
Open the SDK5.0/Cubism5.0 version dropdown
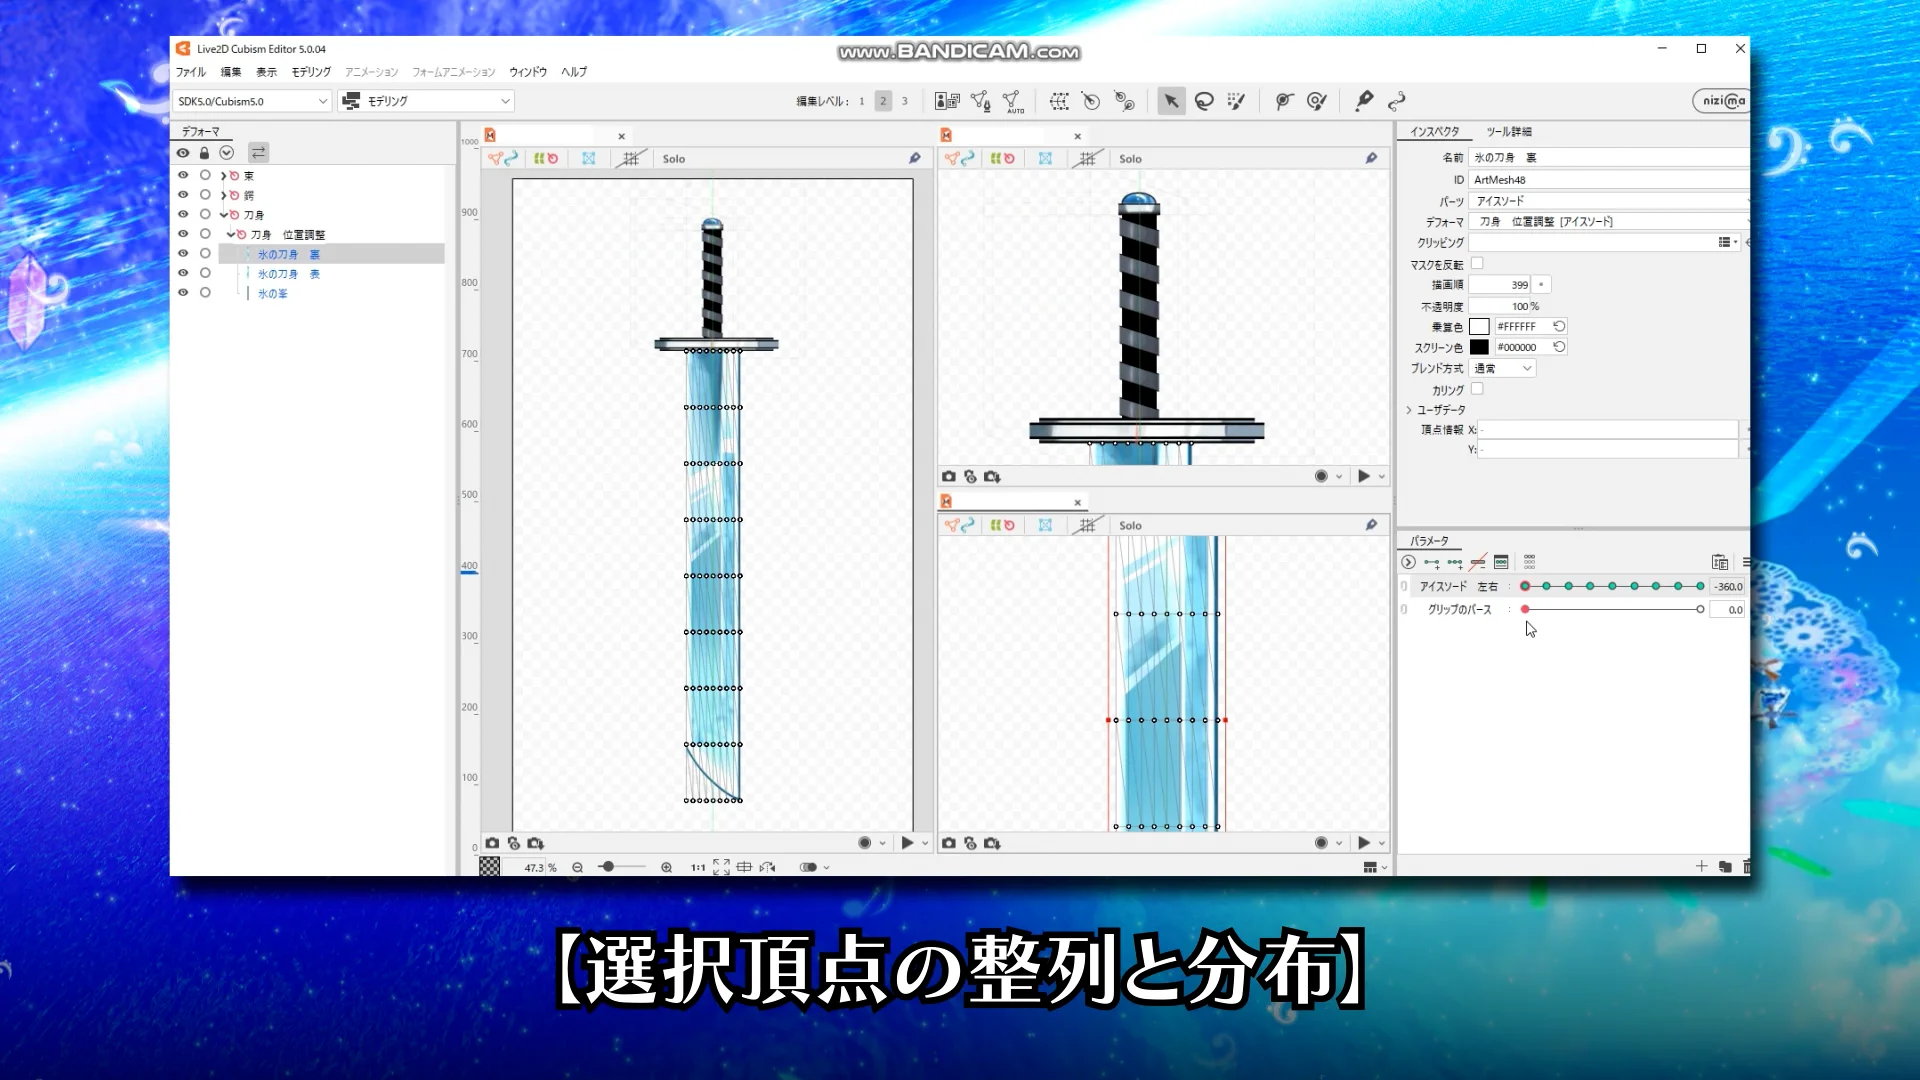tap(252, 101)
